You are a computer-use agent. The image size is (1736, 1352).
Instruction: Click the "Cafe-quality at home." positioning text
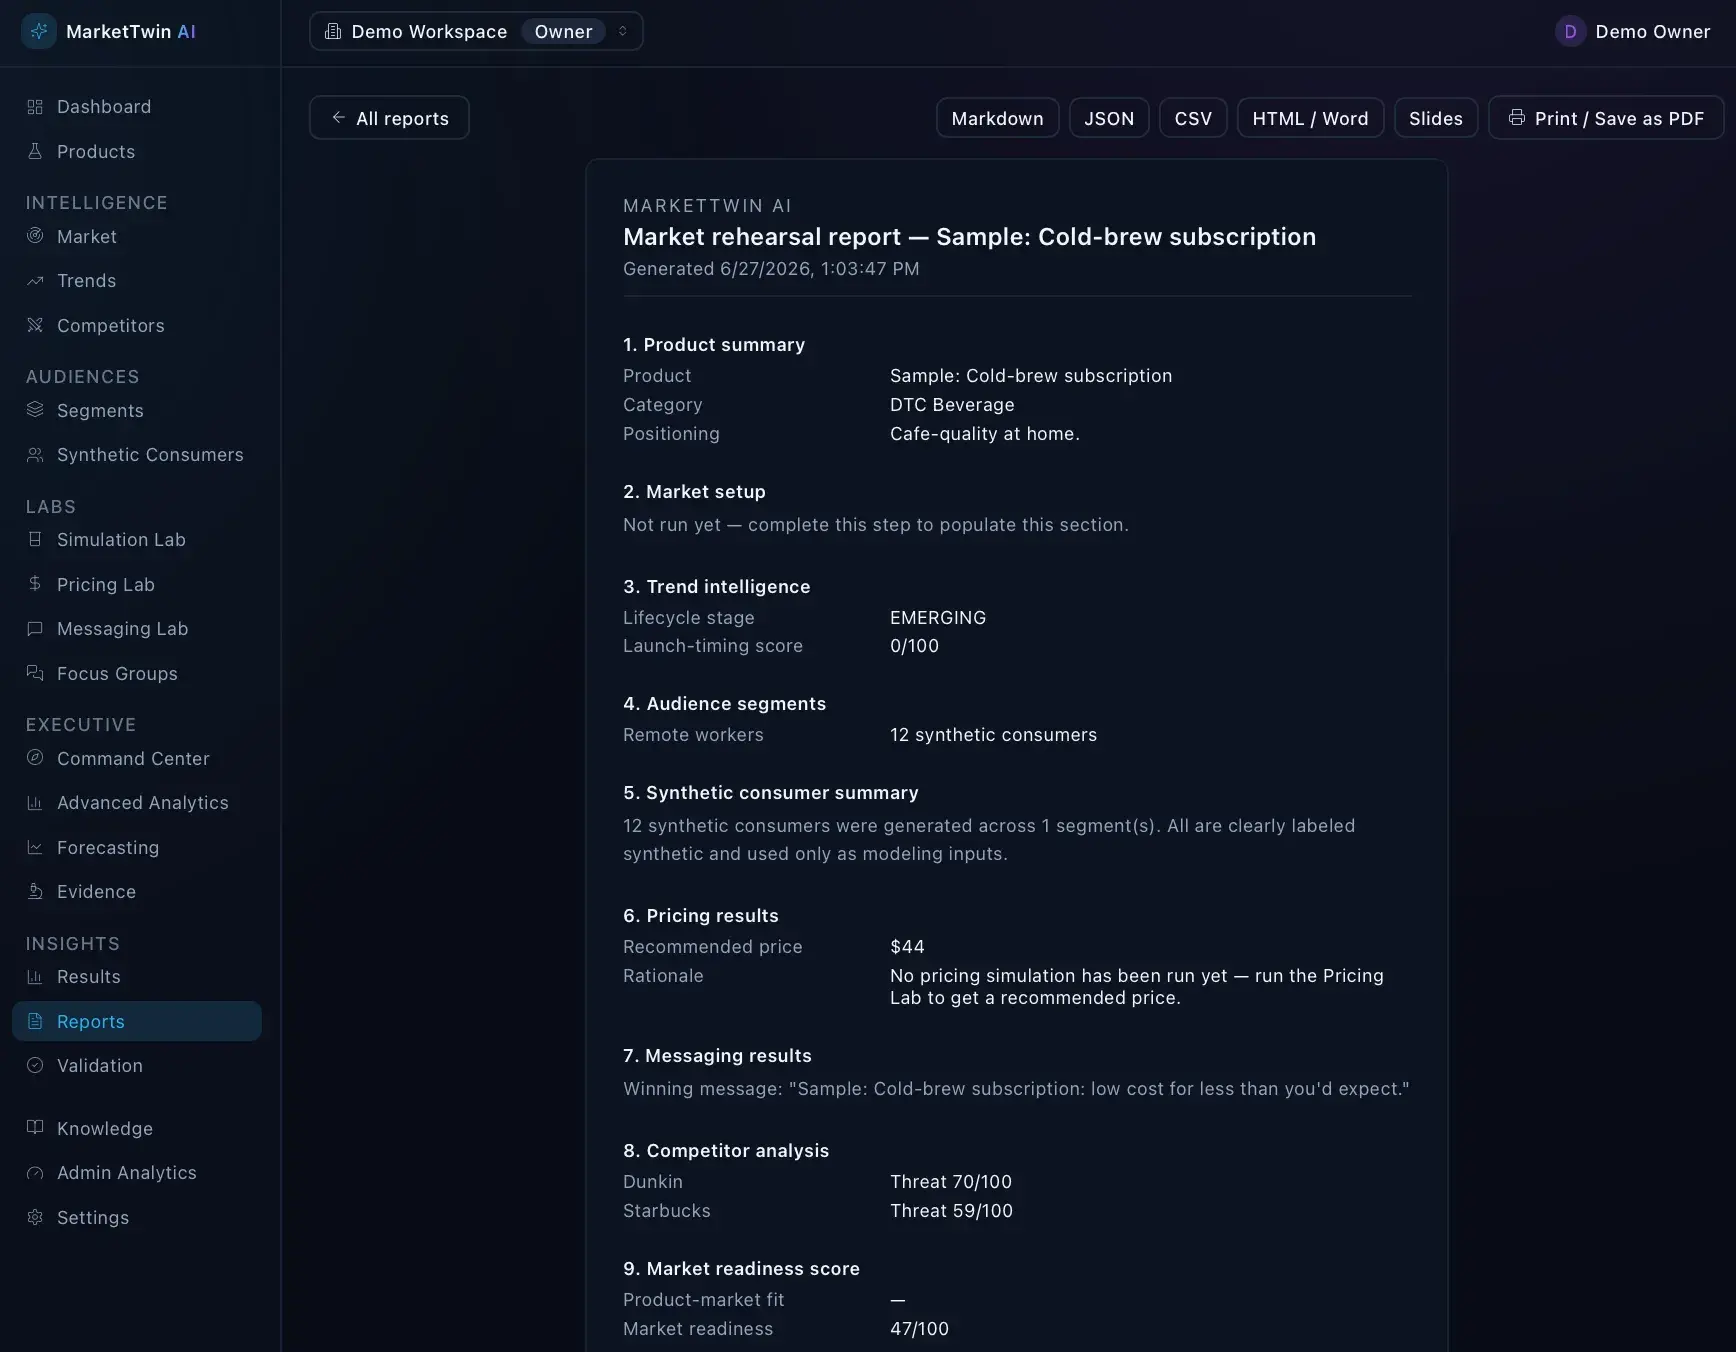pyautogui.click(x=985, y=434)
